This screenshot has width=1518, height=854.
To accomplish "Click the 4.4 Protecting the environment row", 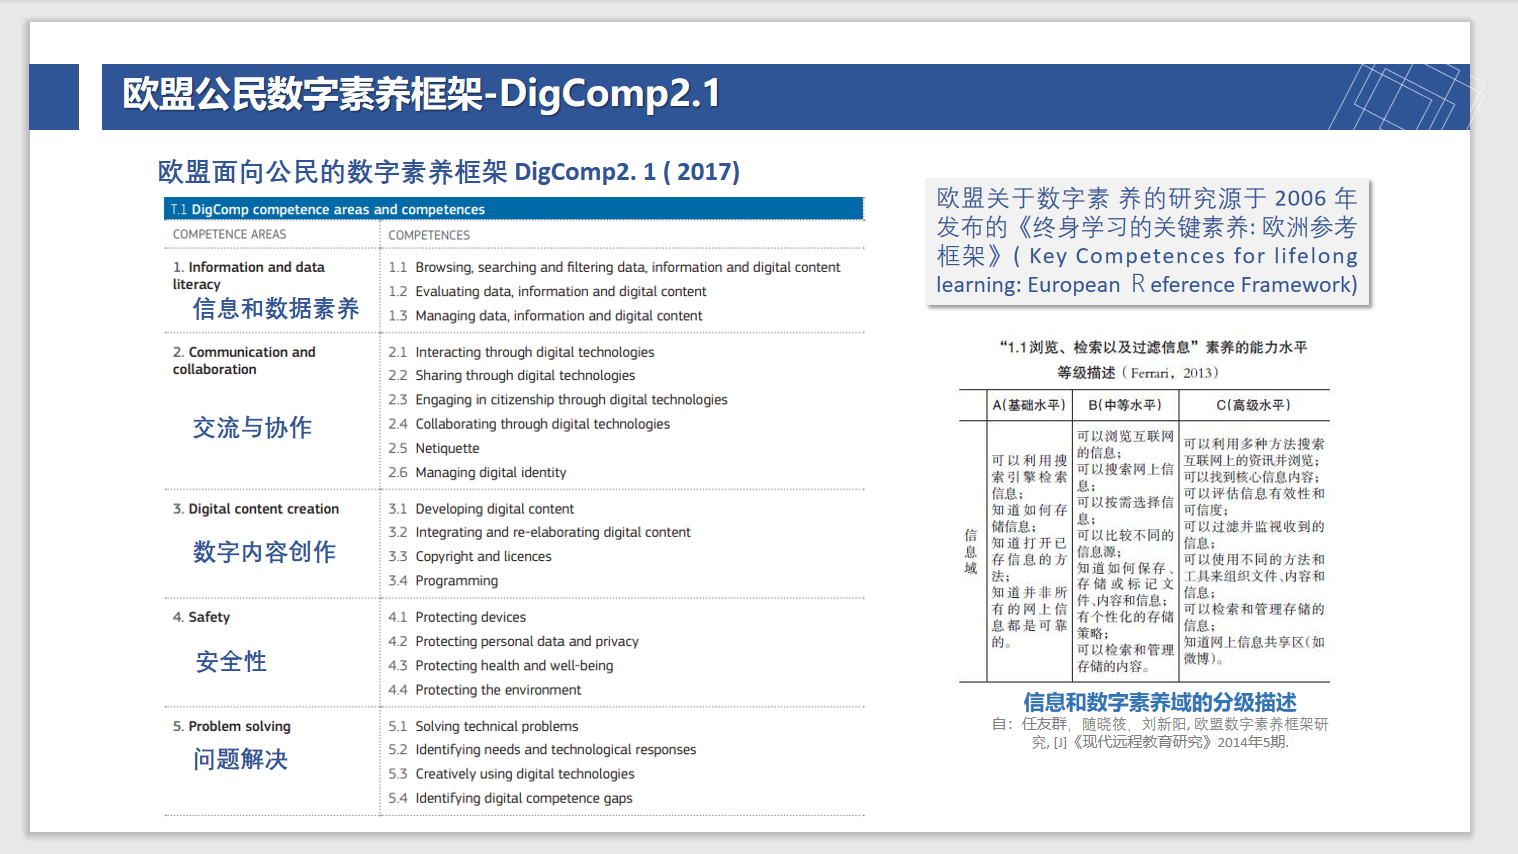I will click(485, 690).
